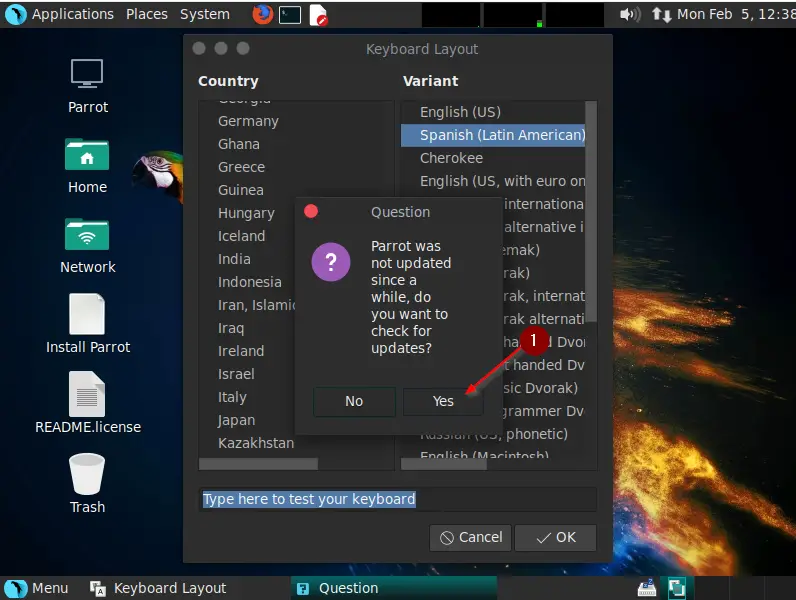The height and width of the screenshot is (600, 796).
Task: Click Cancel in Keyboard Layout window
Action: tap(471, 538)
